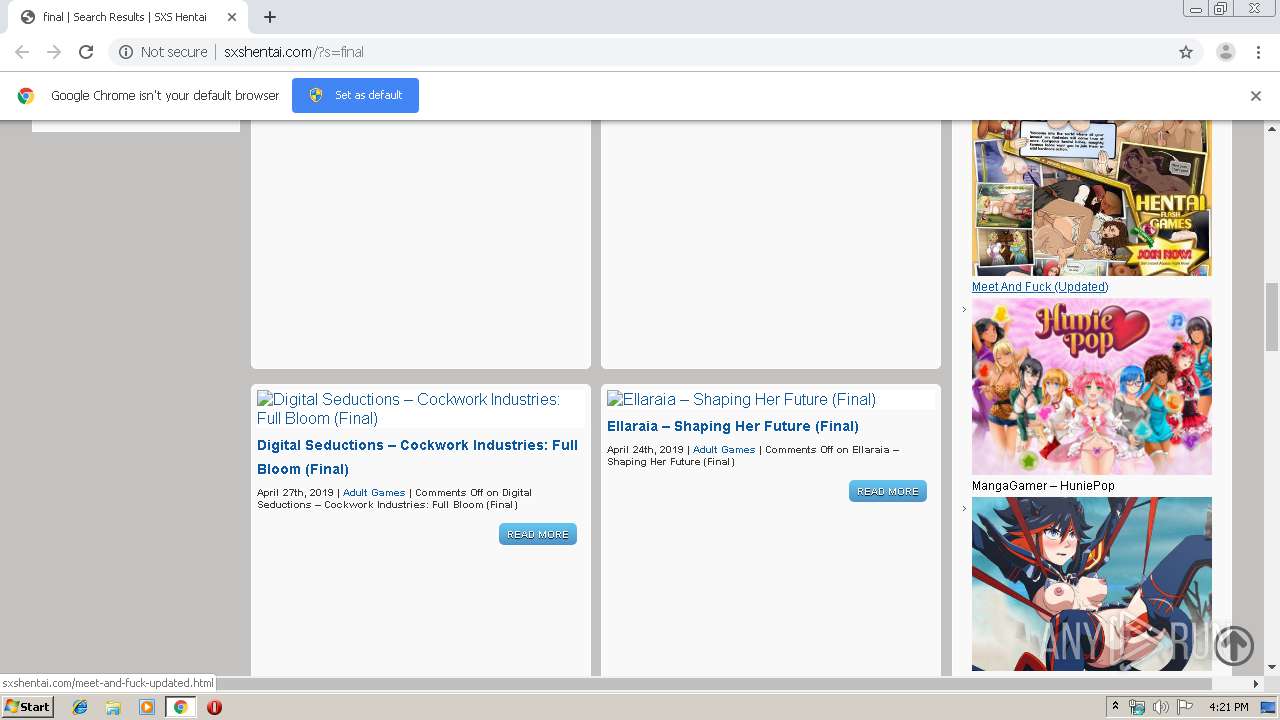Click the red Opera taskbar icon
Image resolution: width=1280 pixels, height=720 pixels.
pyautogui.click(x=214, y=707)
